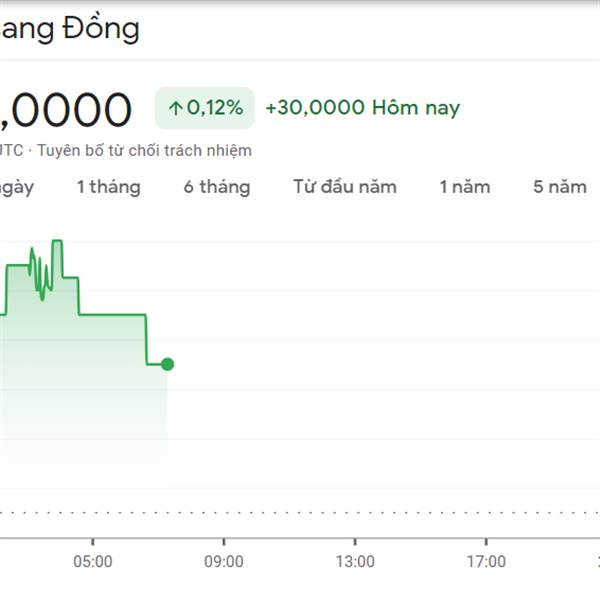Click the +30,0000 Hôm nay change text
The image size is (600, 600).
click(x=362, y=108)
